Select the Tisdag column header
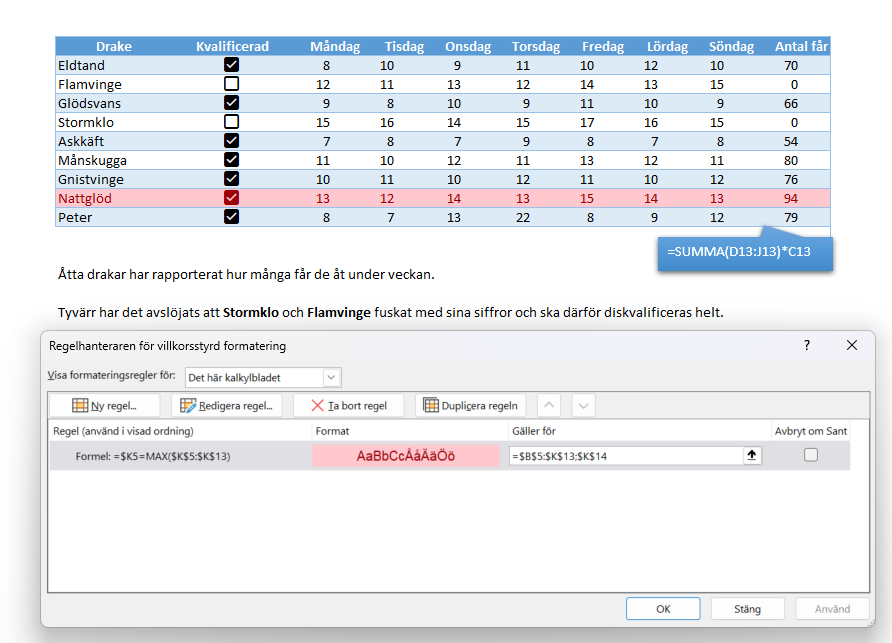This screenshot has height=643, width=892. (404, 47)
